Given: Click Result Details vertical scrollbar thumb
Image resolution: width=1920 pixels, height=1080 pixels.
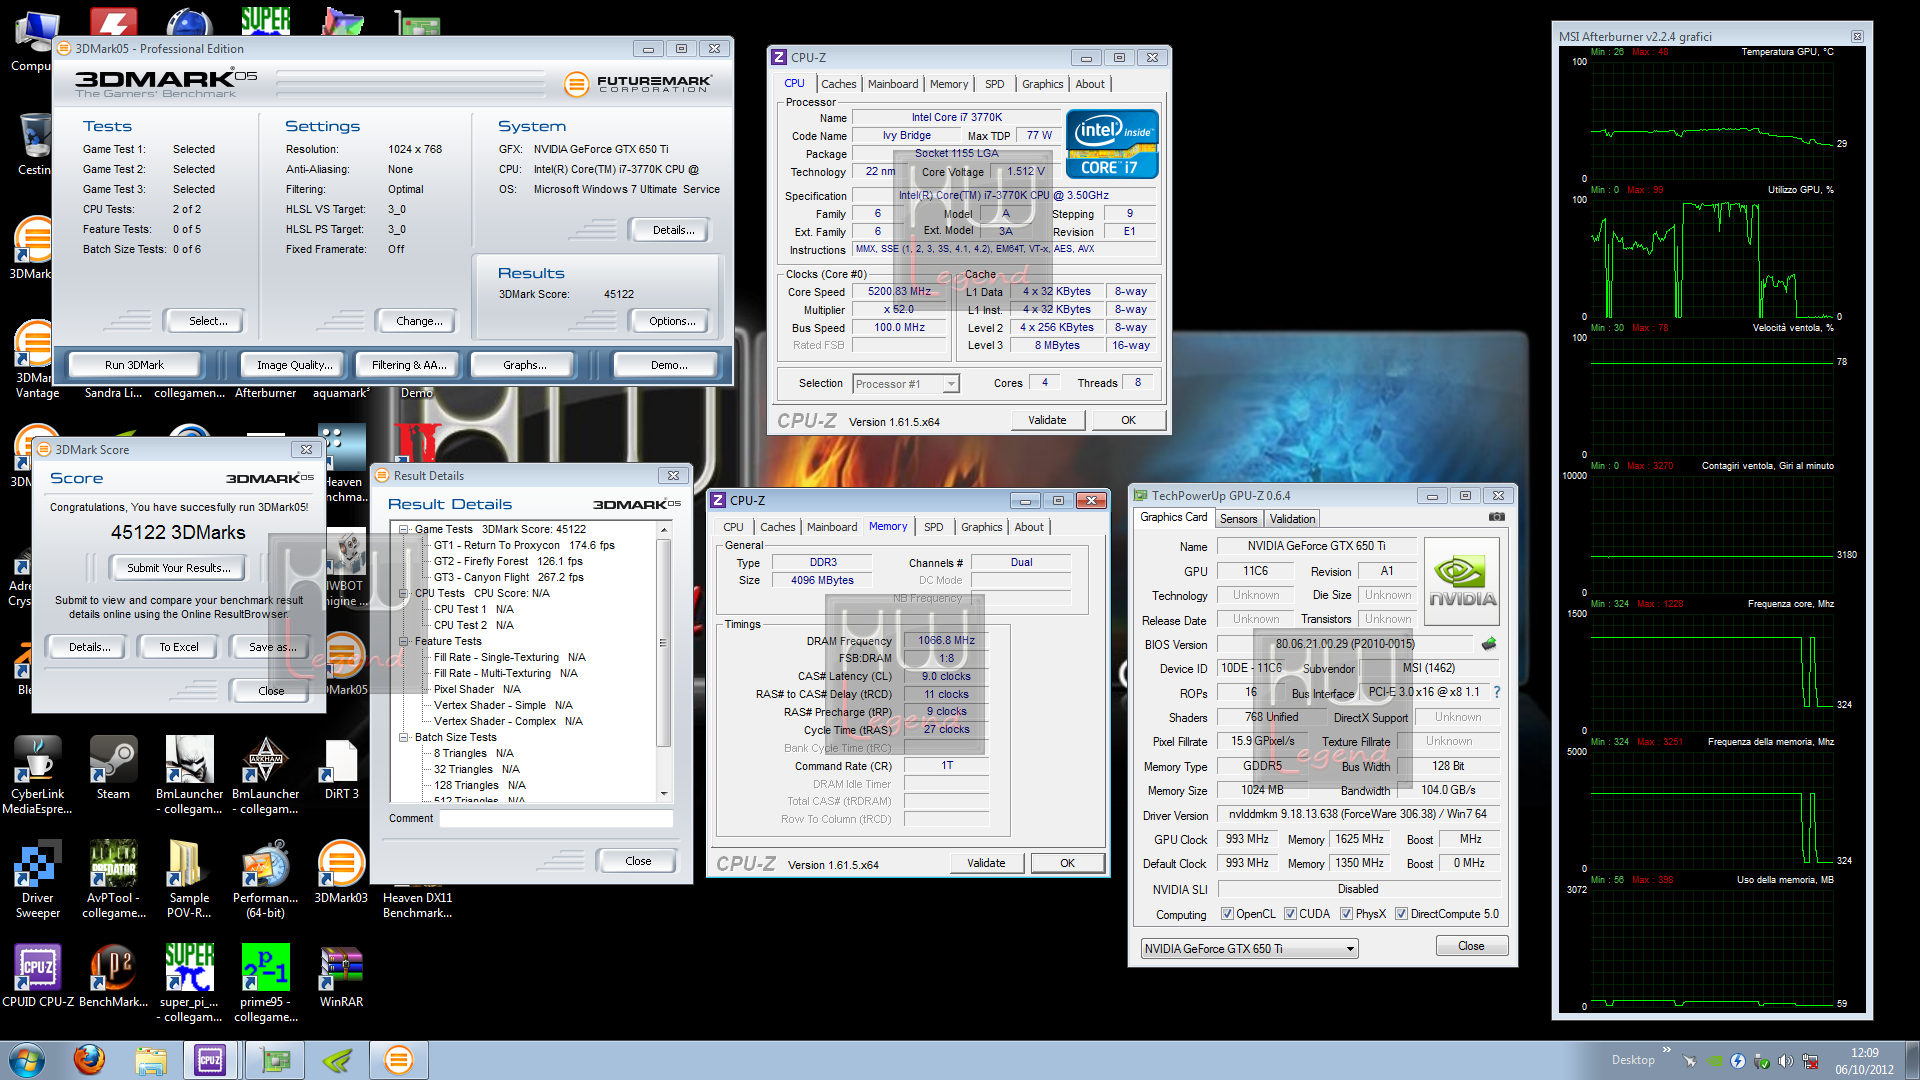Looking at the screenshot, I should point(663,642).
